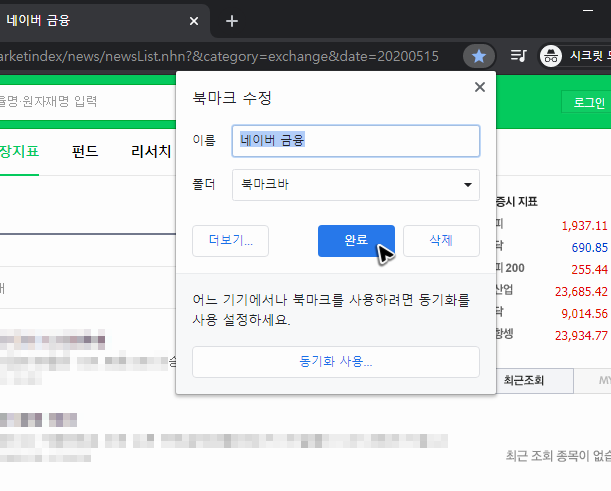Close the 네이버 금융 tab

[x=194, y=21]
